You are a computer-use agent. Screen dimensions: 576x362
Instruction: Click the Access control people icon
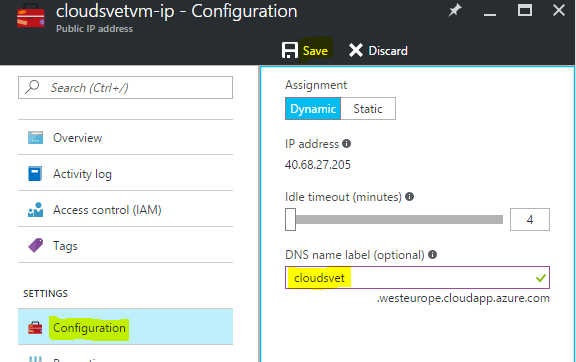click(35, 210)
